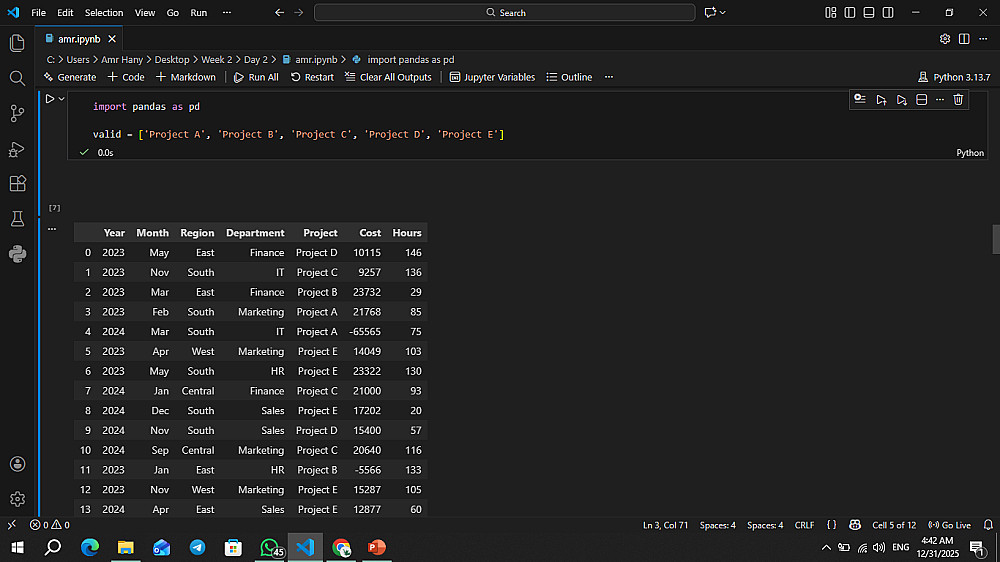Open the Selection menu

[104, 13]
